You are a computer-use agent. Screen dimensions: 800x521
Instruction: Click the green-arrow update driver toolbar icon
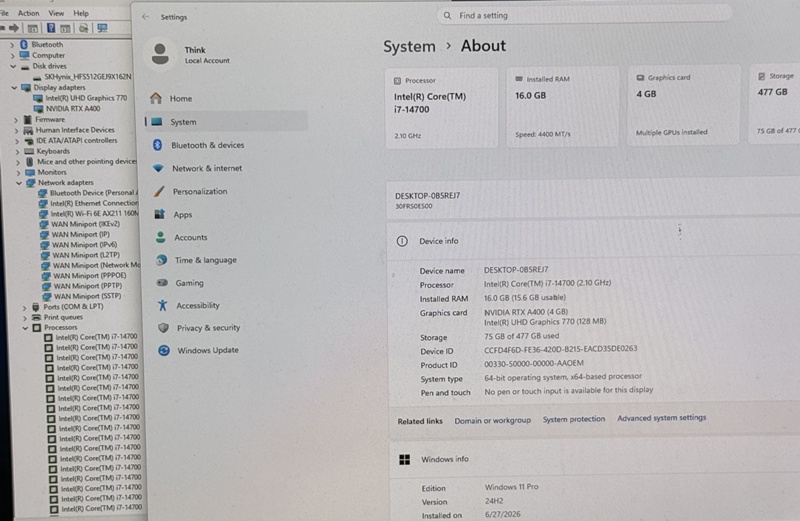tap(84, 28)
